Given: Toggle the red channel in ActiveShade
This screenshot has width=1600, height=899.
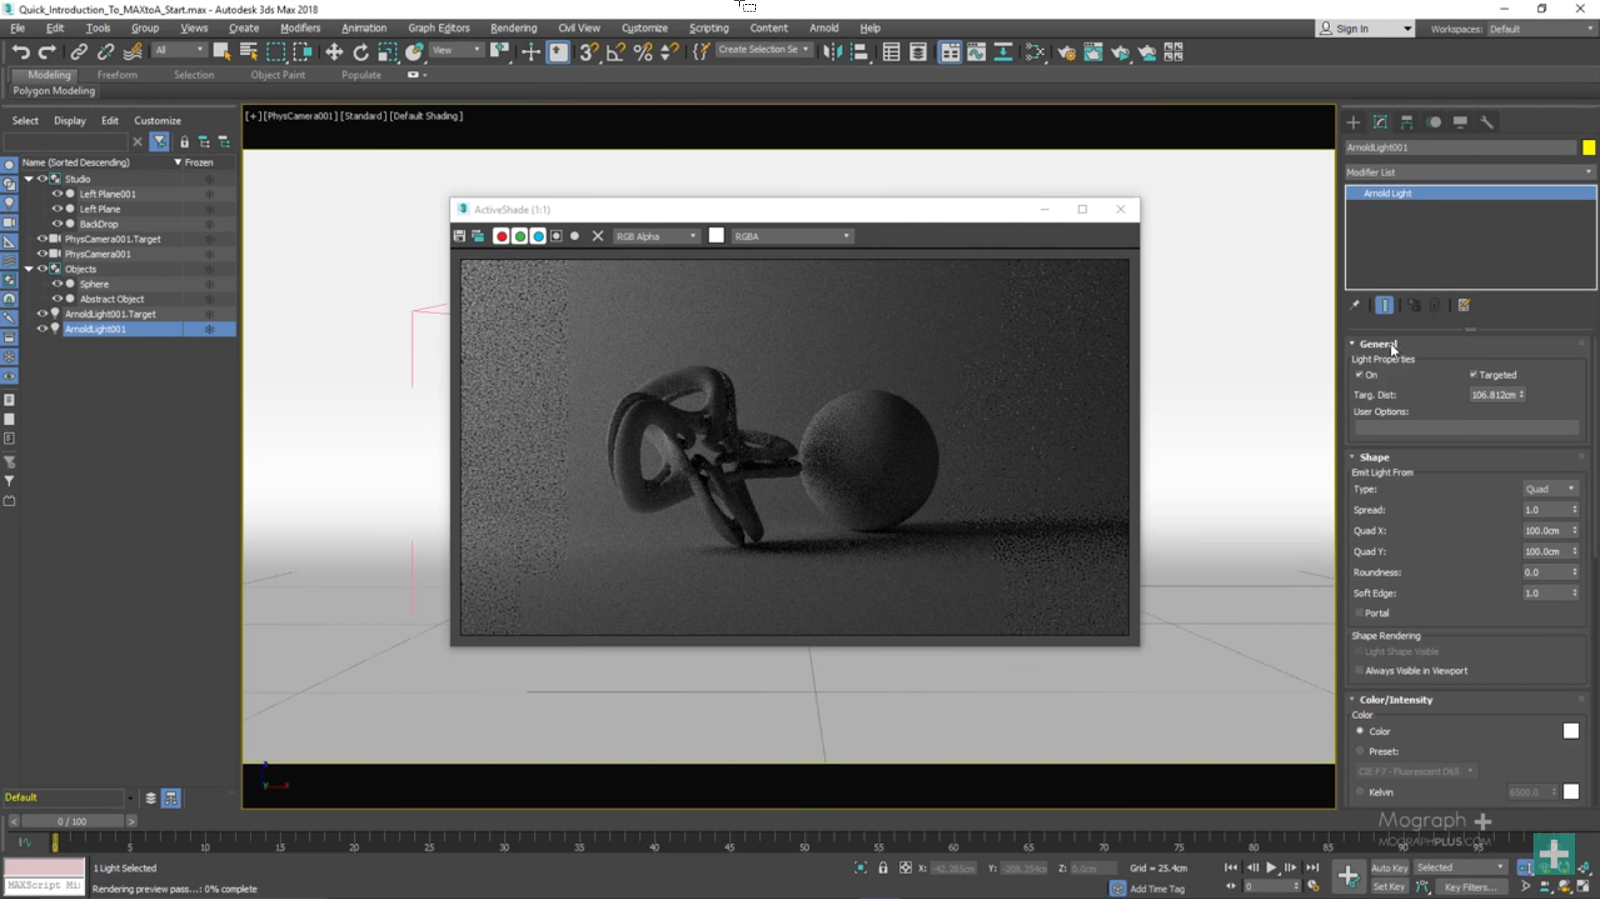Looking at the screenshot, I should [501, 236].
